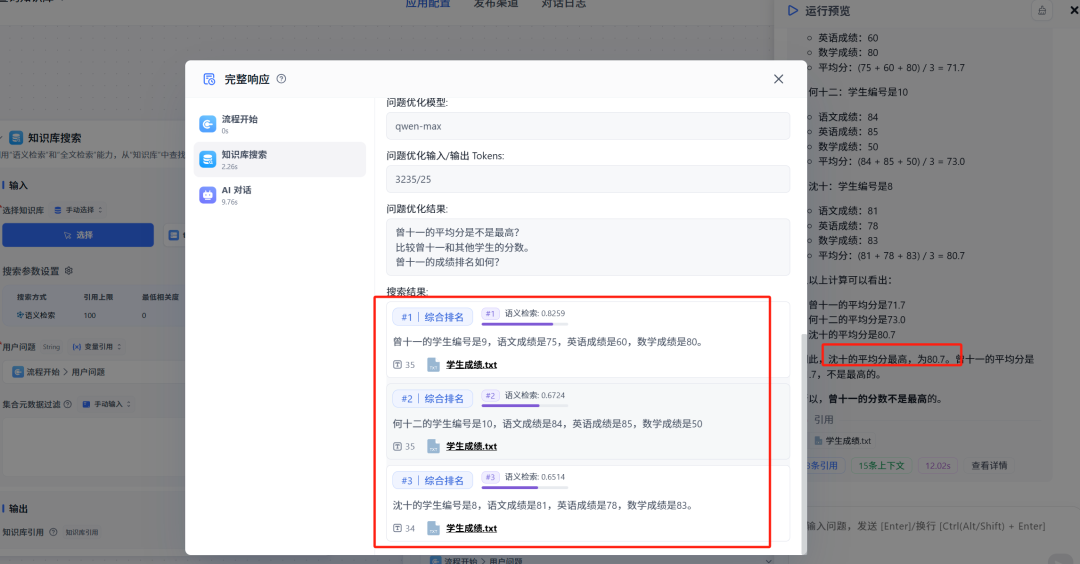Click the dialog's vertical scrollbar
Viewport: 1080px width, 564px height.
[802, 441]
